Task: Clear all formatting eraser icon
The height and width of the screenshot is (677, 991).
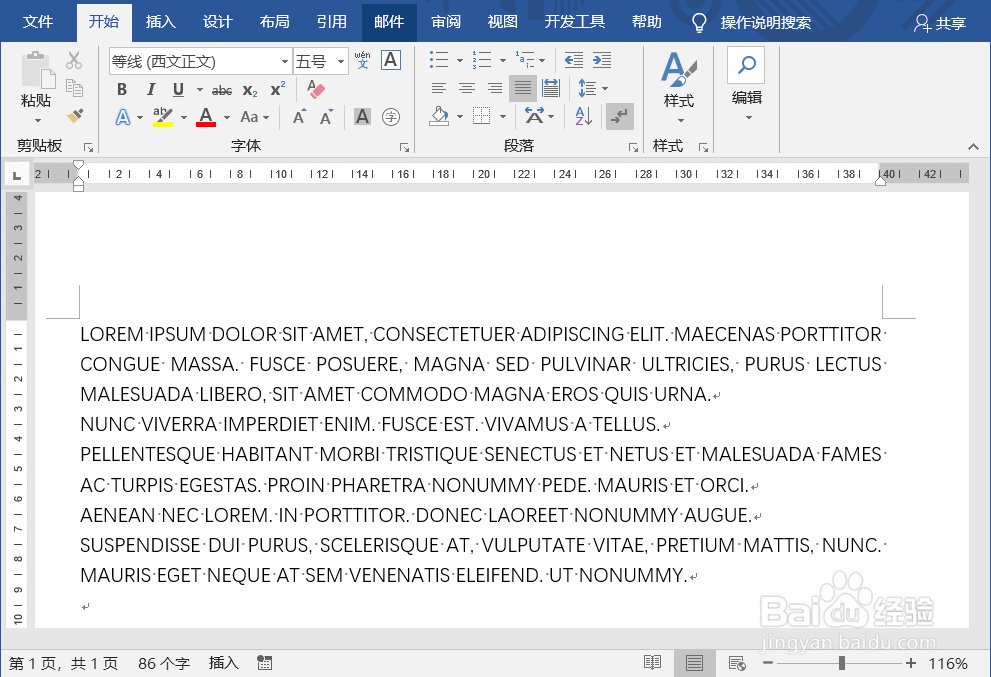Action: click(x=315, y=89)
